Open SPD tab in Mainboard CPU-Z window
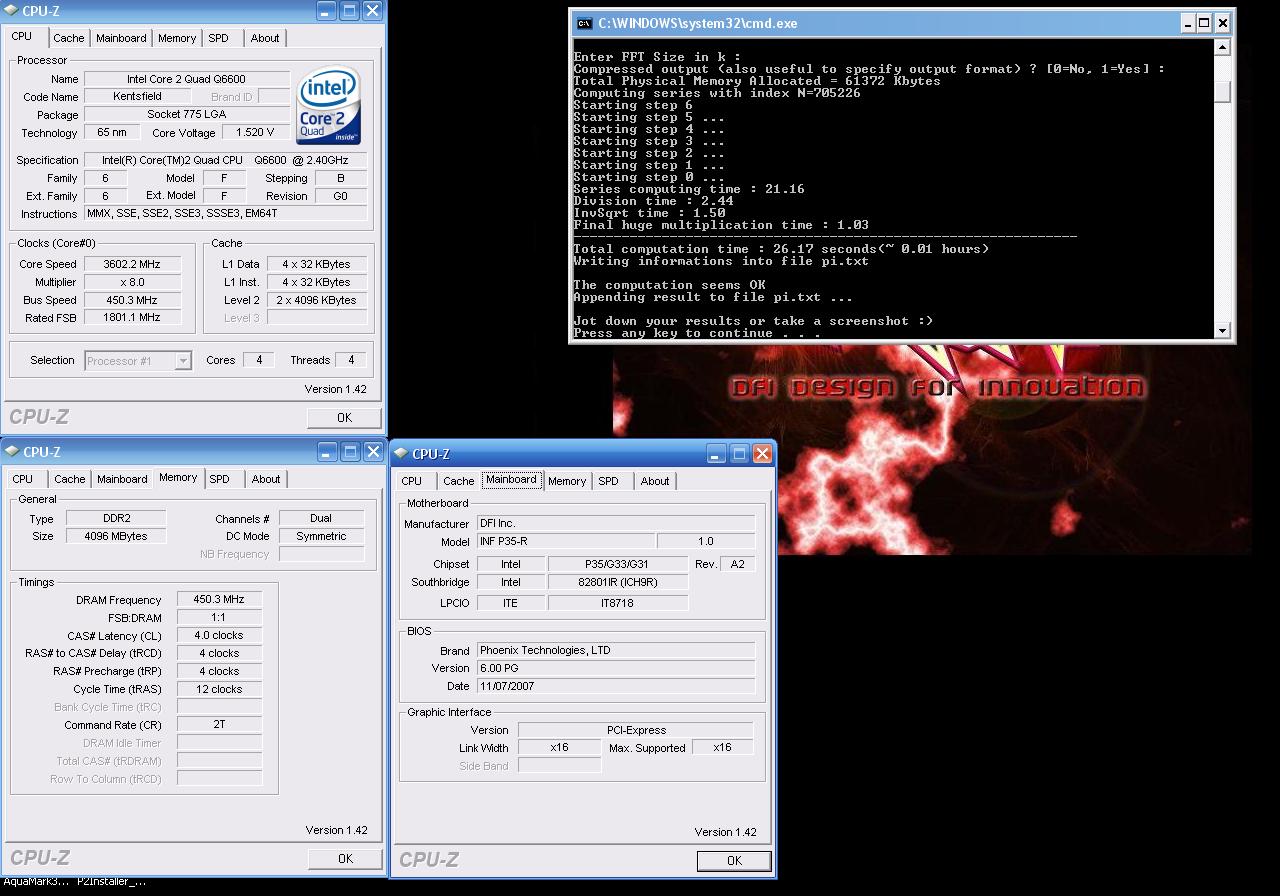 [x=608, y=481]
